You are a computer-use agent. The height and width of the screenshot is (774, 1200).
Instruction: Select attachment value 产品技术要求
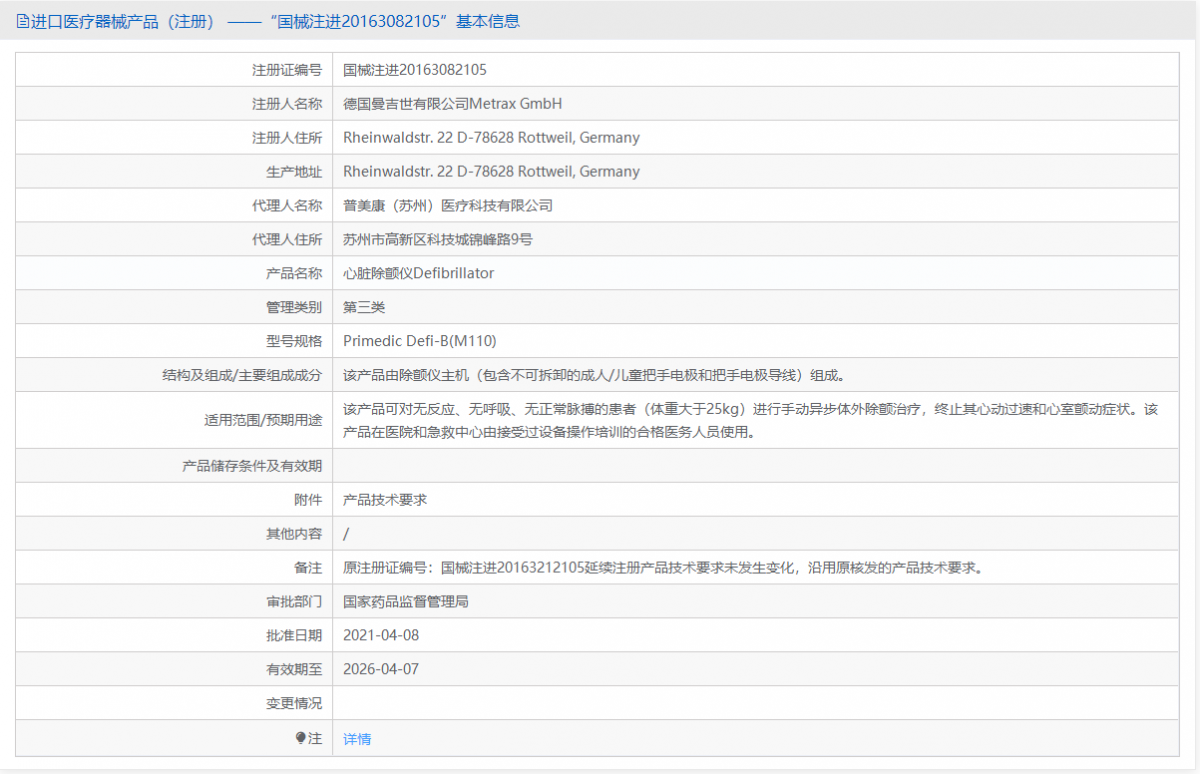click(x=385, y=500)
